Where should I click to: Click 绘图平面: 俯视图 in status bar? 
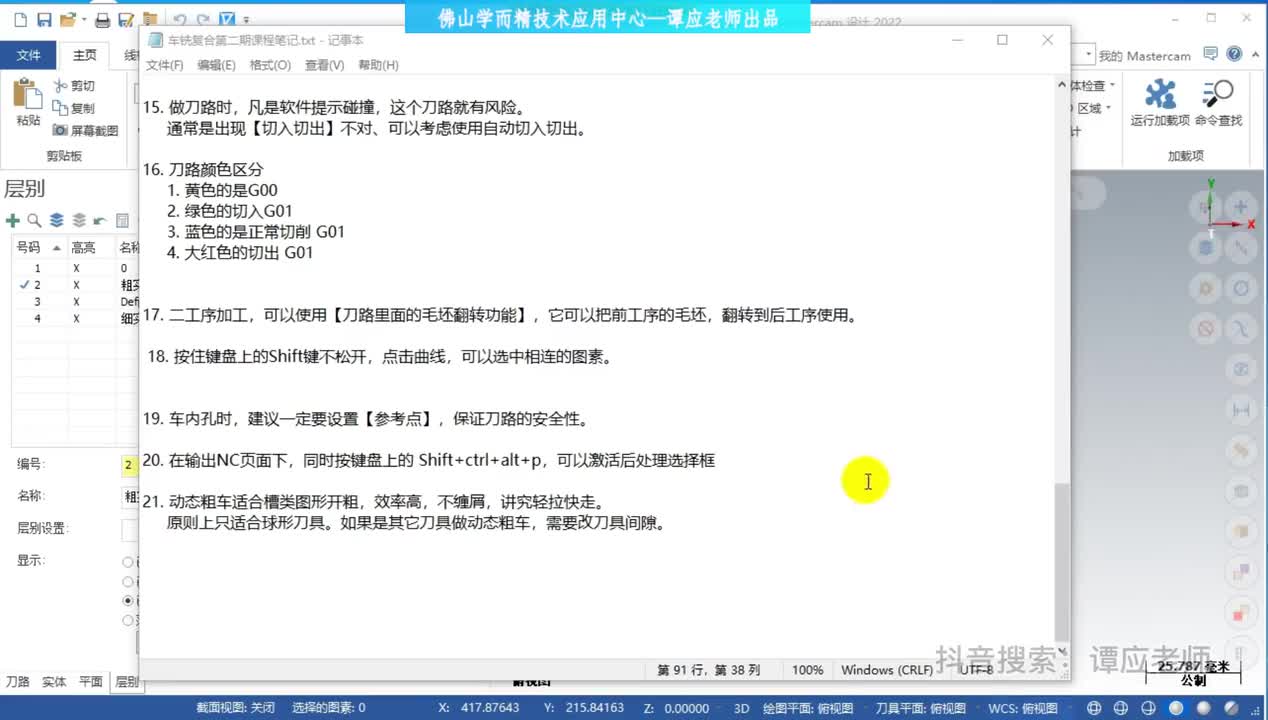[x=806, y=708]
